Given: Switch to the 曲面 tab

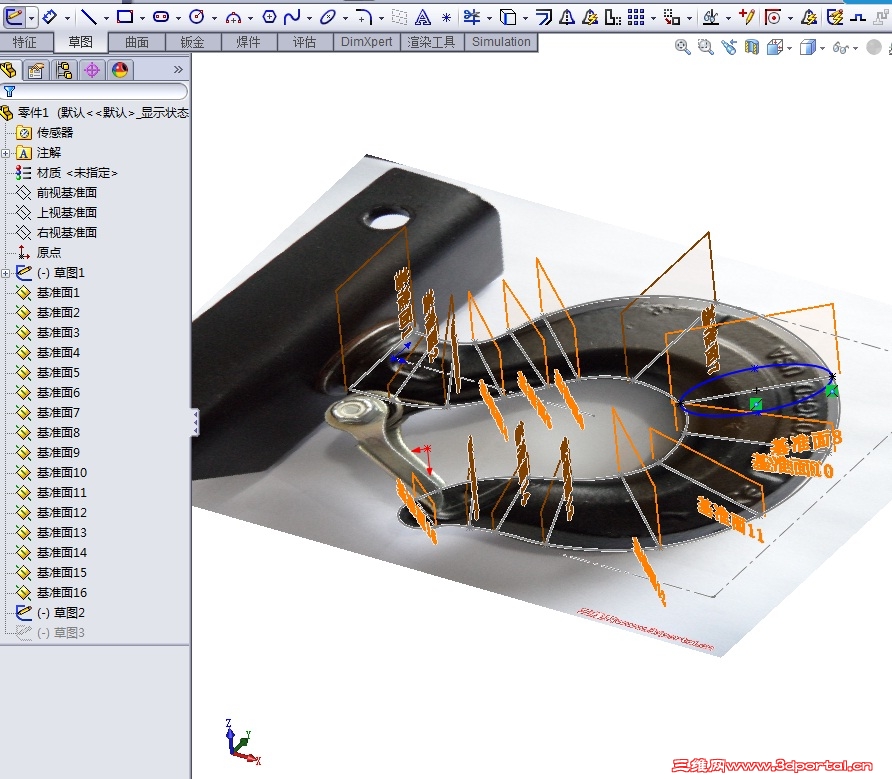Looking at the screenshot, I should point(137,42).
